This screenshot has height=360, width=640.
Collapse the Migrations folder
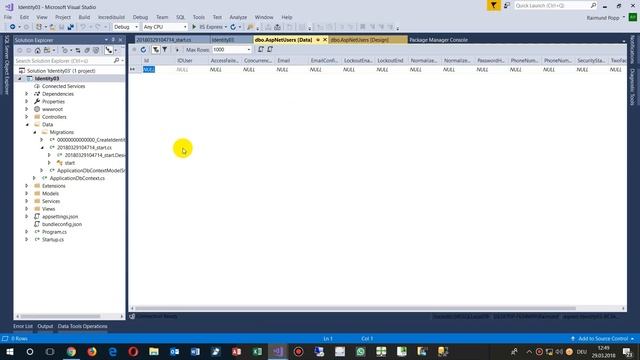[35, 132]
